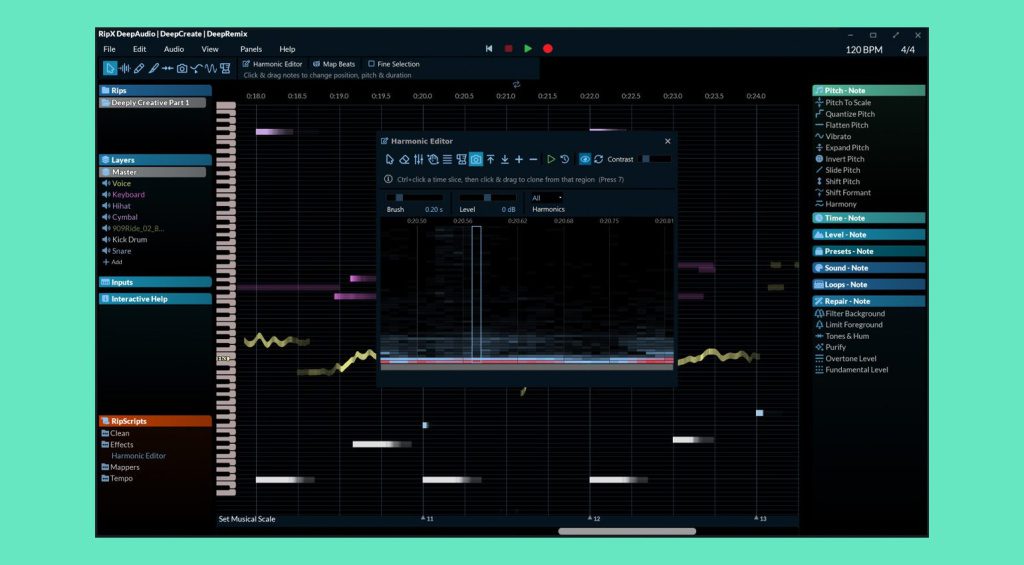Select the split/join notes tool in main toolbar
The width and height of the screenshot is (1024, 565).
tap(168, 68)
